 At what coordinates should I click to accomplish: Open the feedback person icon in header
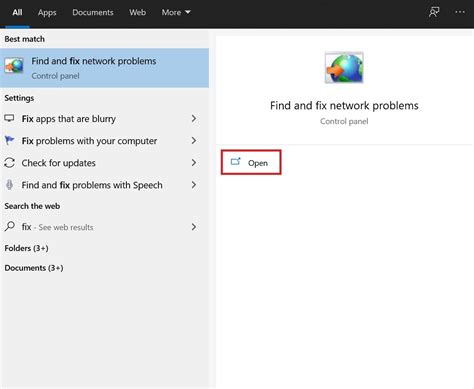(434, 12)
